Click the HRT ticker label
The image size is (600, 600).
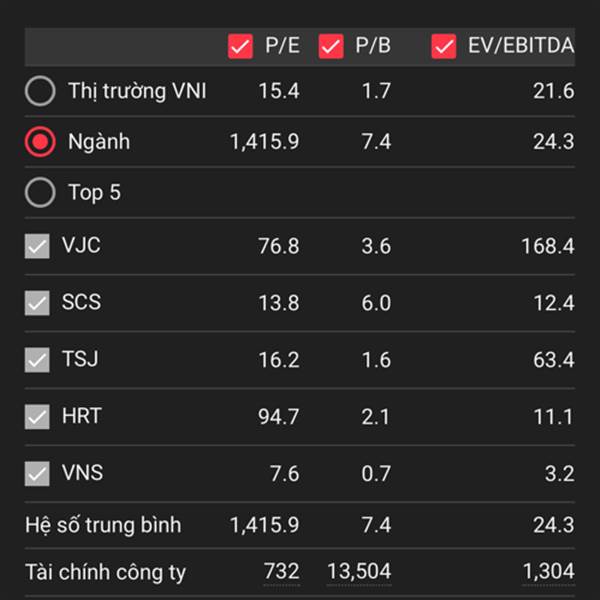pos(82,416)
